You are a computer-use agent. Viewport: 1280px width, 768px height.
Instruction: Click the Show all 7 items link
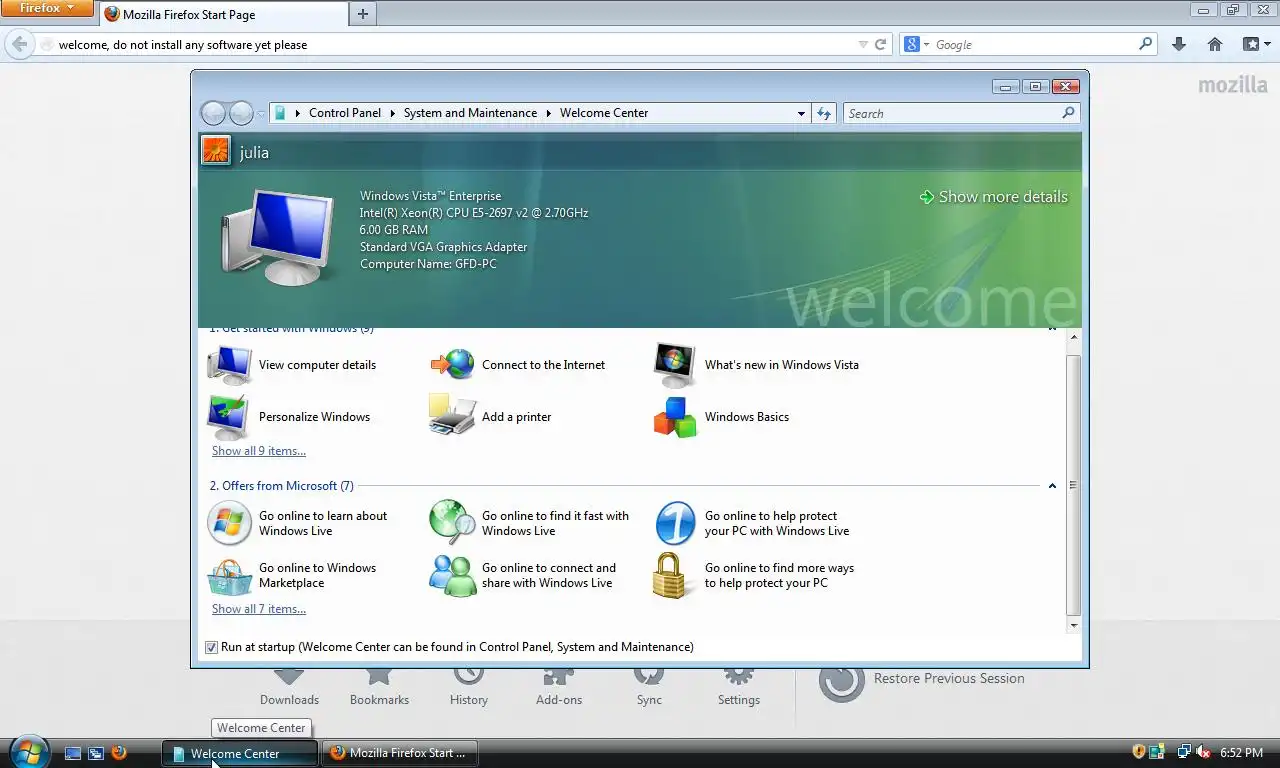tap(259, 609)
